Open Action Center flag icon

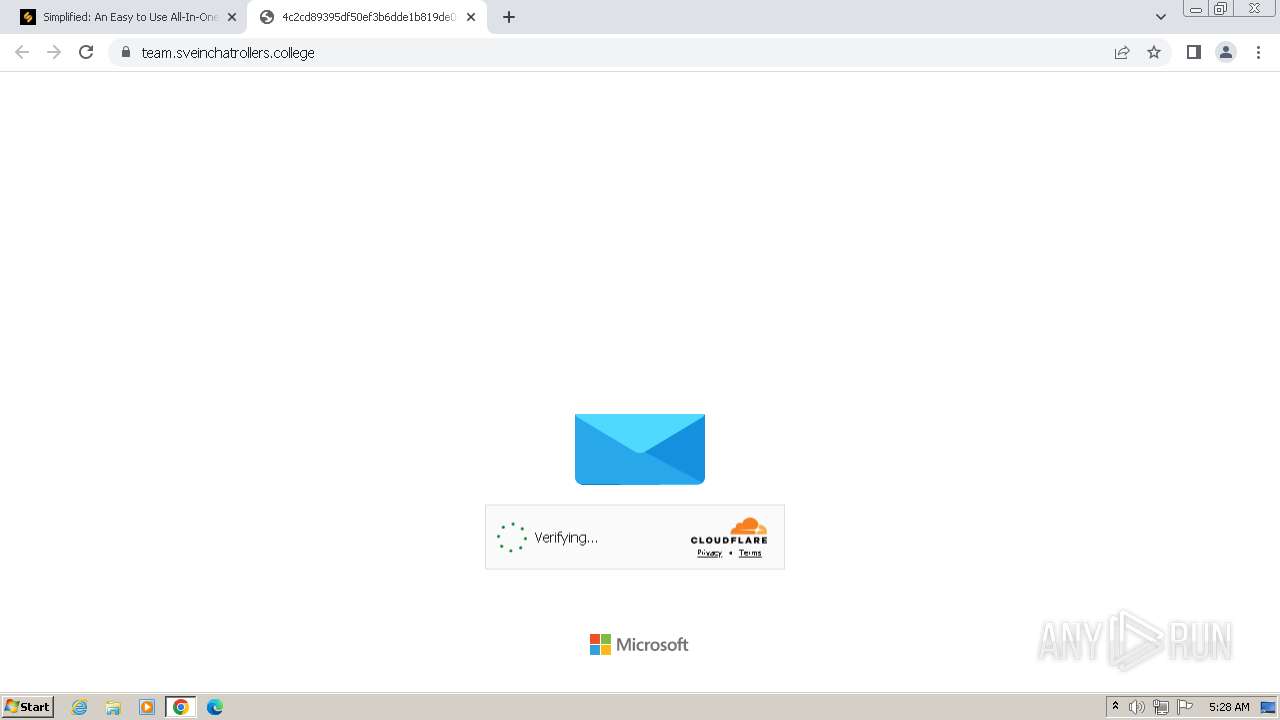[1185, 707]
